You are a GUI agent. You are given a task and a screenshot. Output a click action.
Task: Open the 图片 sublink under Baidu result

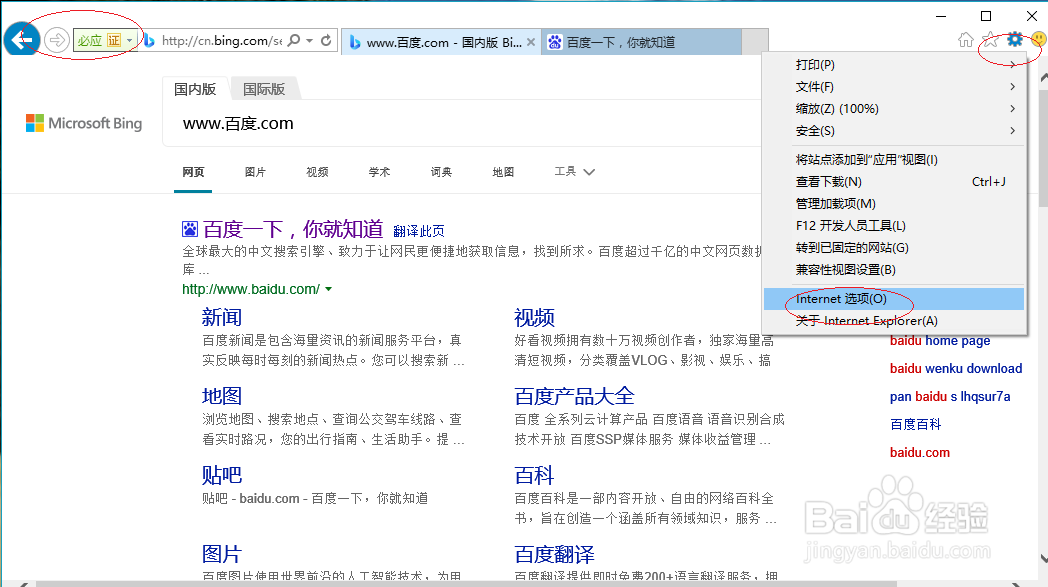point(222,554)
